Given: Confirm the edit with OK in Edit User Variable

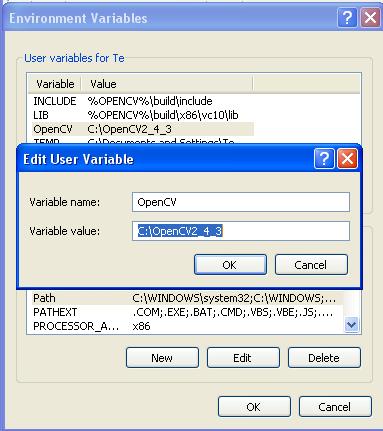Looking at the screenshot, I should point(230,265).
